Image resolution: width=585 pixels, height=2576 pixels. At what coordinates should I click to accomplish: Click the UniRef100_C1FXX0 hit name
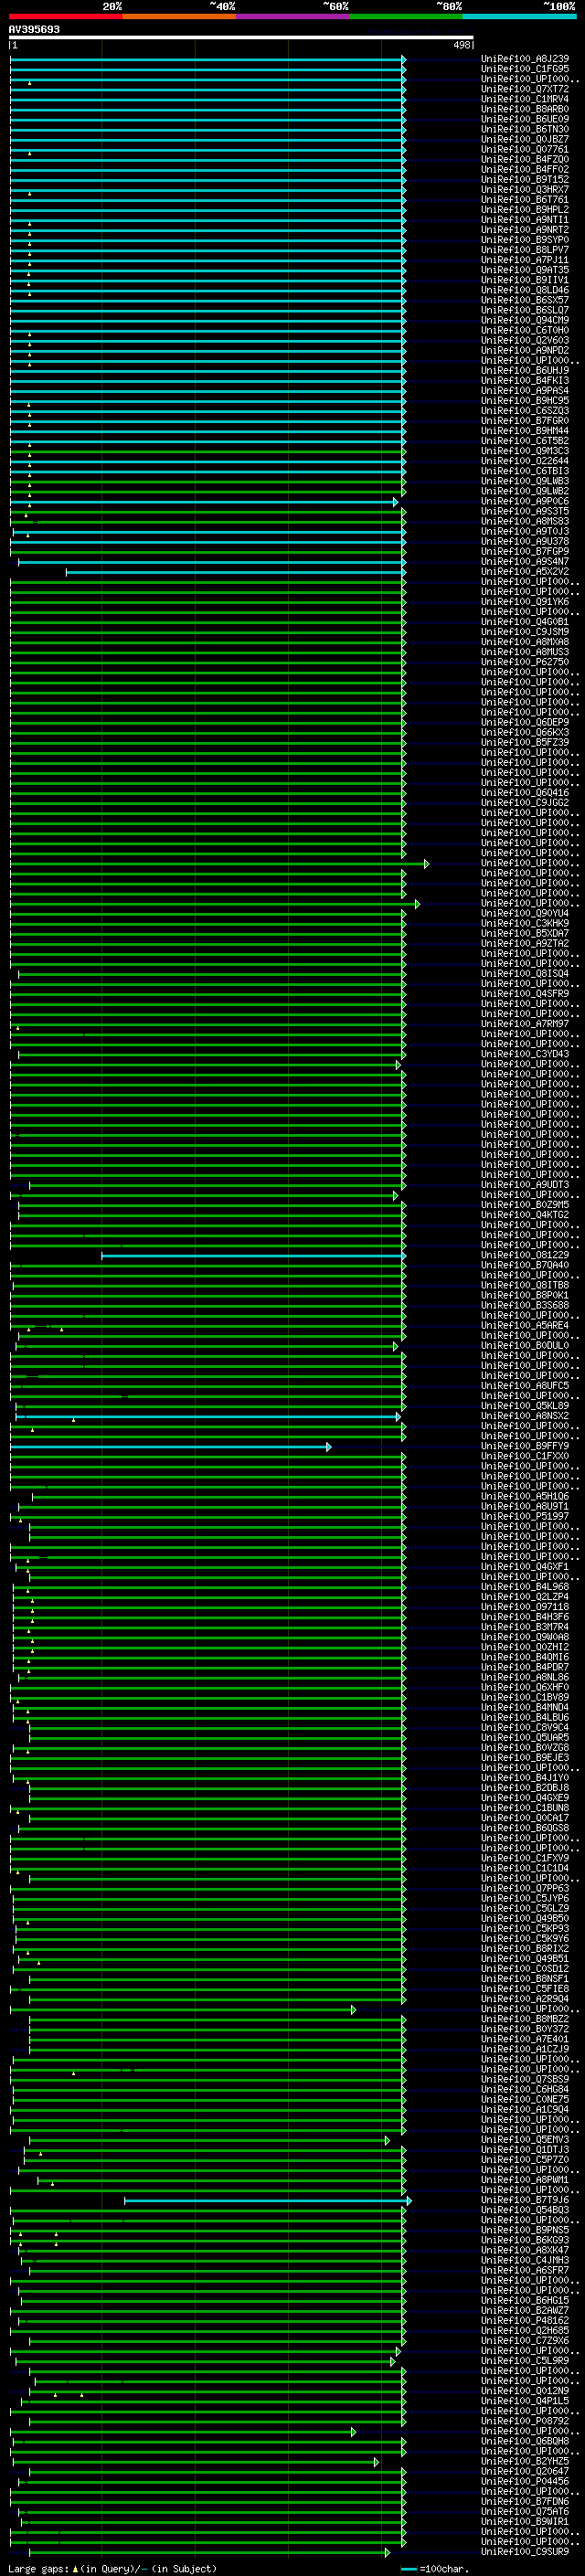pyautogui.click(x=525, y=1457)
